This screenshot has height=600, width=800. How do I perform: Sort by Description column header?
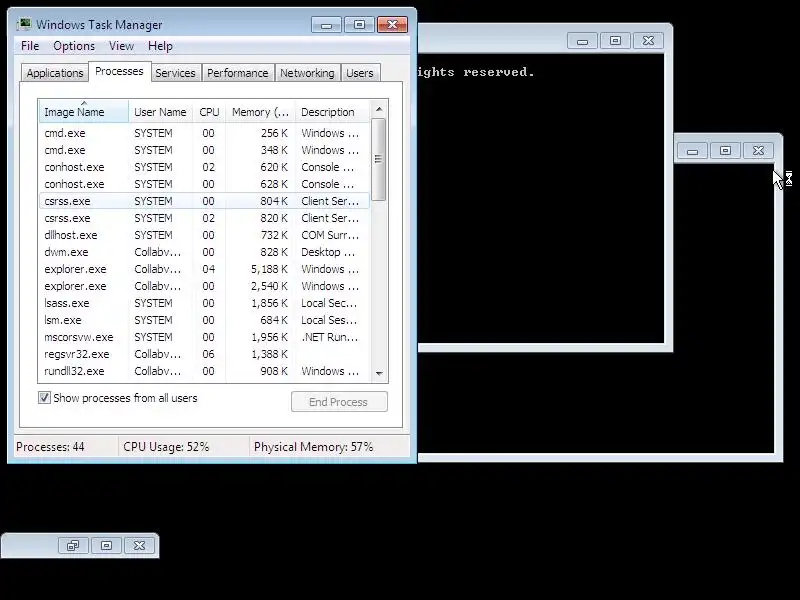[x=332, y=112]
